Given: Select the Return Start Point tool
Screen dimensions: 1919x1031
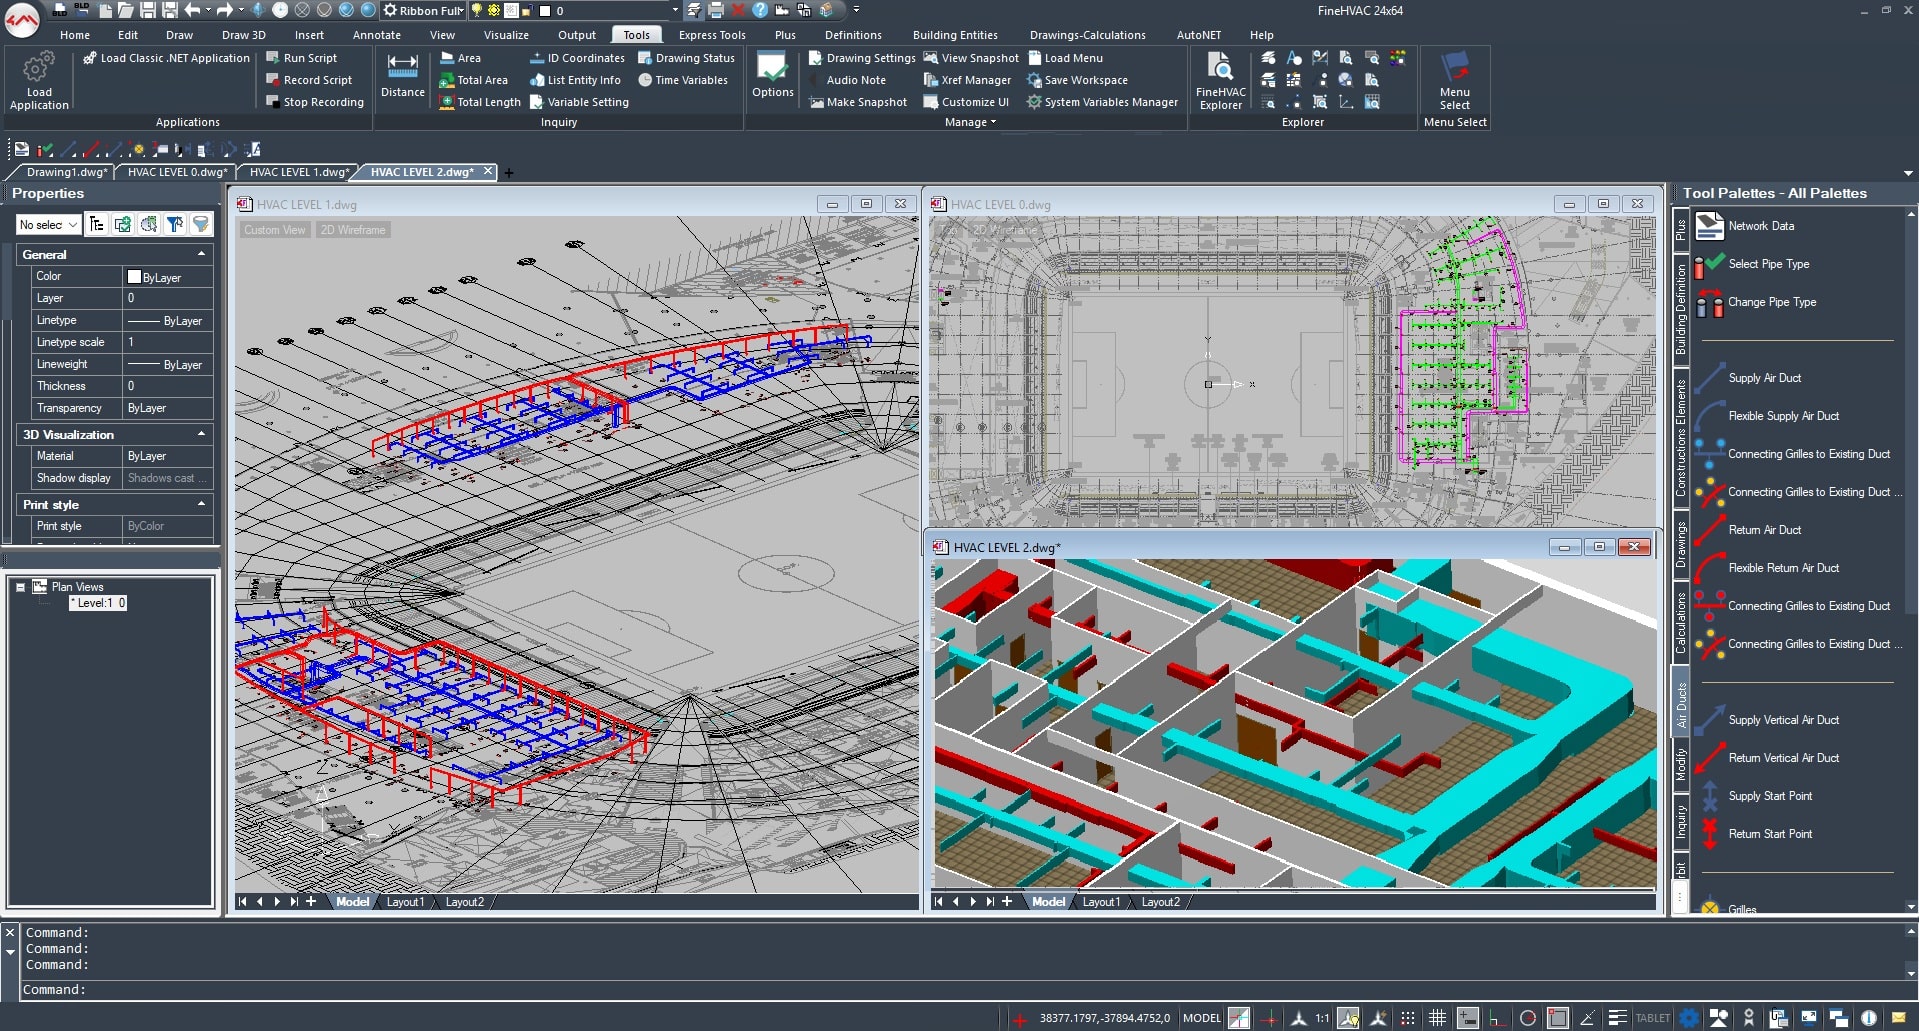Looking at the screenshot, I should [x=1770, y=833].
